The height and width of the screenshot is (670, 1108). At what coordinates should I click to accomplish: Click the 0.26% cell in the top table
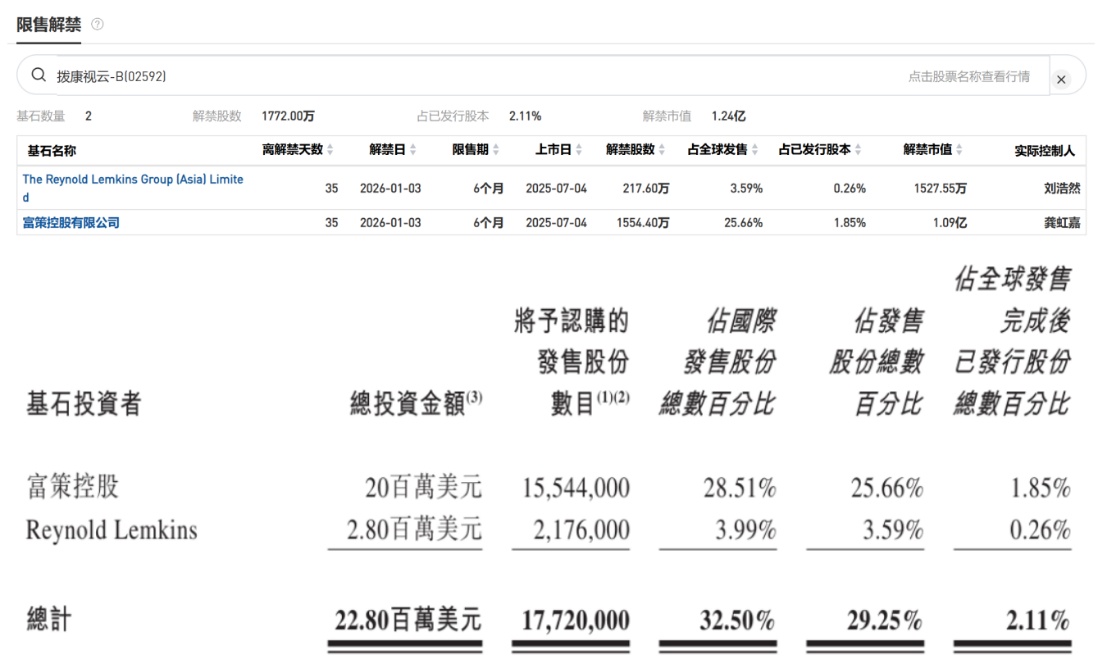click(x=849, y=189)
